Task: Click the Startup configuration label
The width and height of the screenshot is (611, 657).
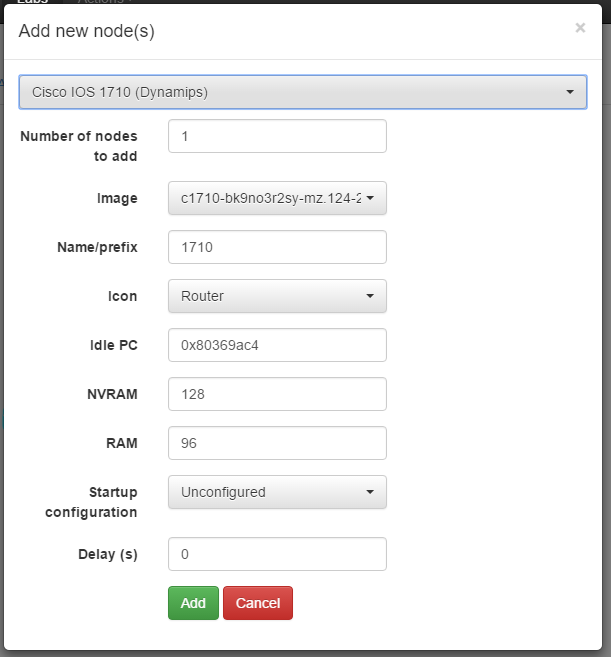Action: pyautogui.click(x=91, y=502)
